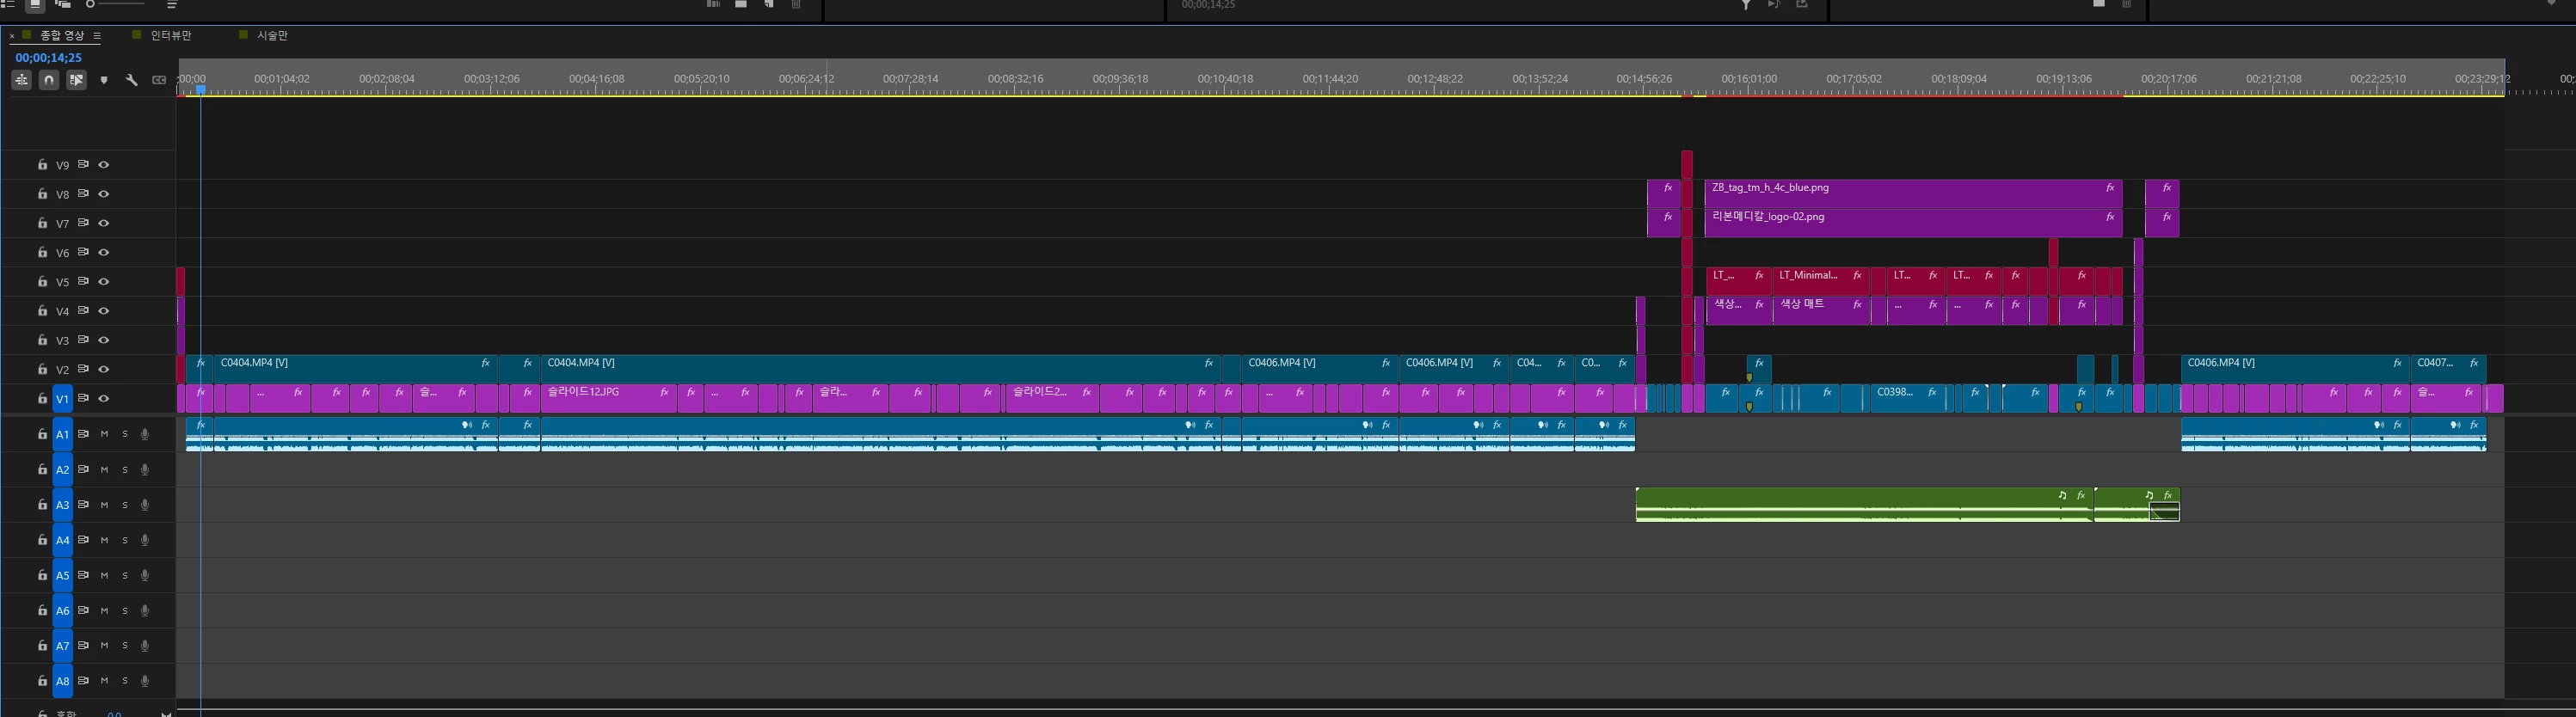This screenshot has width=2576, height=717.
Task: Lock track A2 with padlock icon
Action: tap(42, 469)
